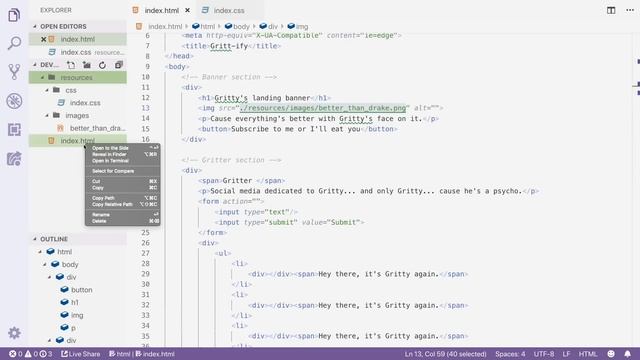Open index.css in Open Editors list

point(78,52)
